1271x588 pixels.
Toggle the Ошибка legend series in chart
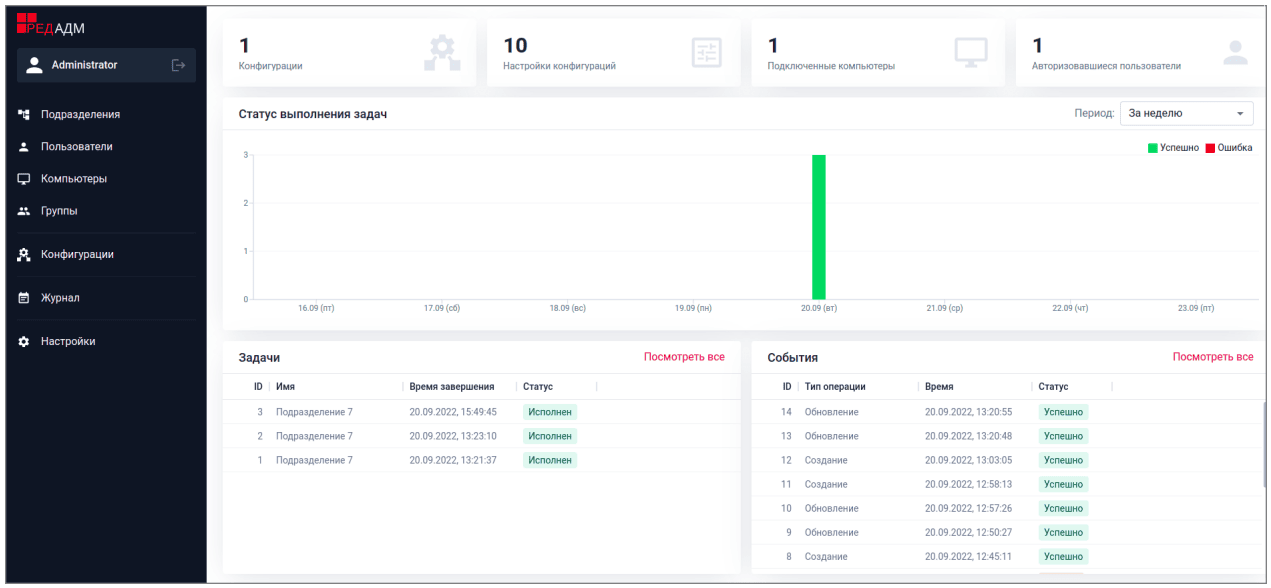click(1229, 148)
